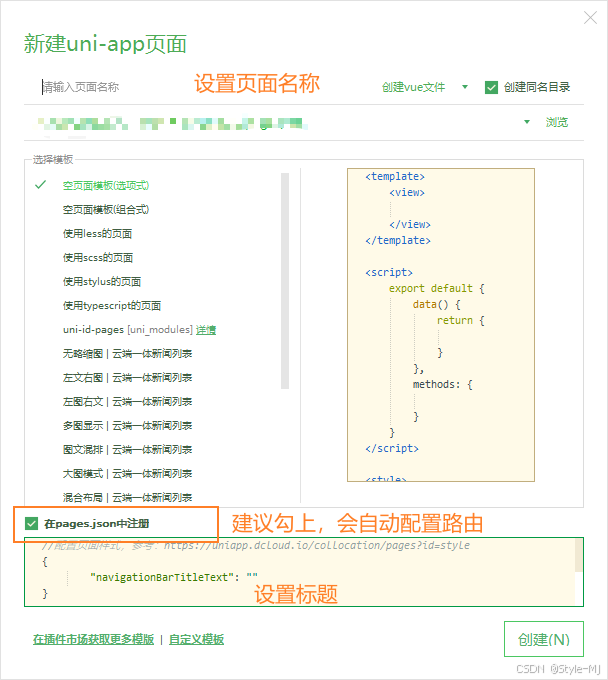608x680 pixels.
Task: Select 左图右文 | 云端一体新闻列表 template
Action: pyautogui.click(x=127, y=402)
